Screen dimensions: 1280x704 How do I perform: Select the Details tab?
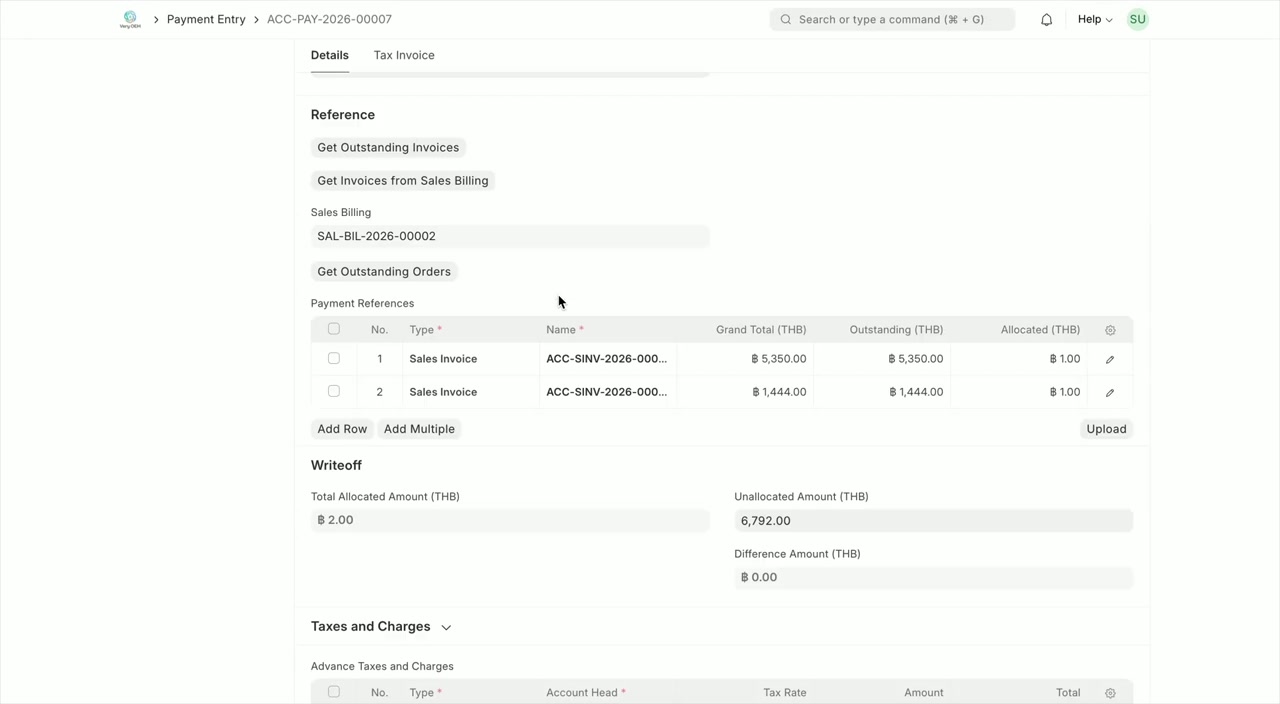(x=329, y=55)
